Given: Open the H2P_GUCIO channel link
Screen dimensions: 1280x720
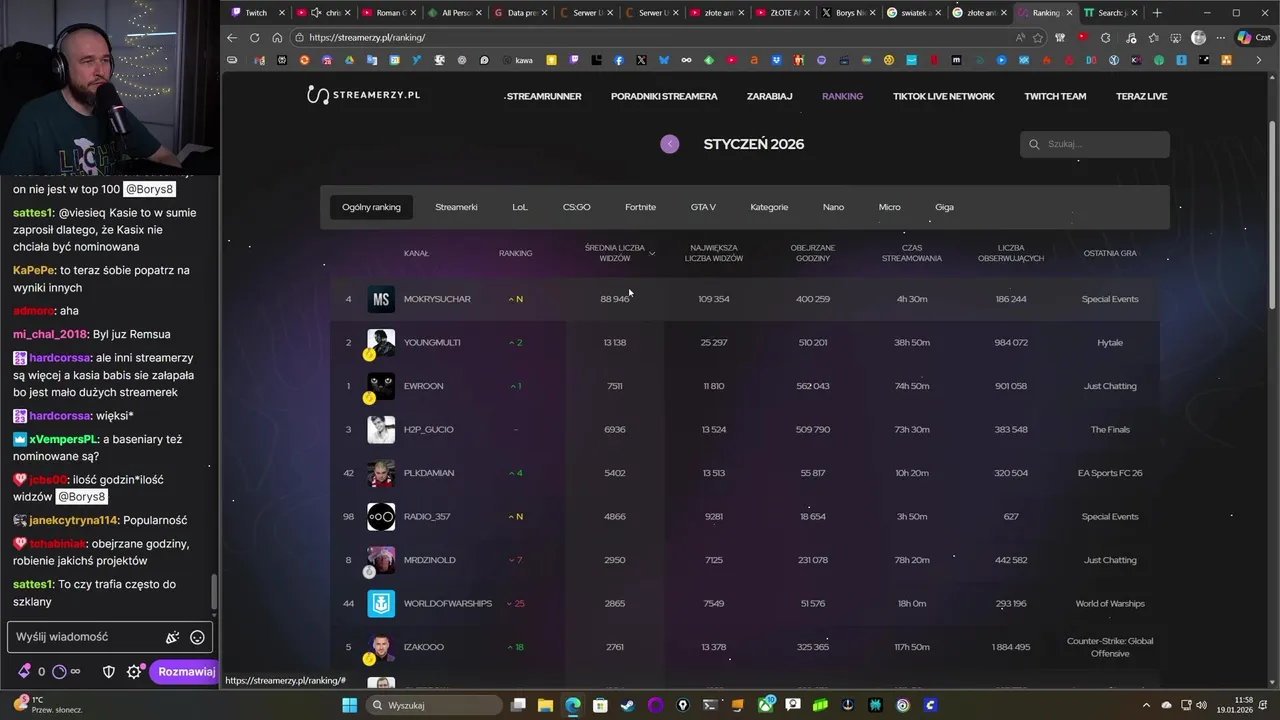Looking at the screenshot, I should point(428,430).
